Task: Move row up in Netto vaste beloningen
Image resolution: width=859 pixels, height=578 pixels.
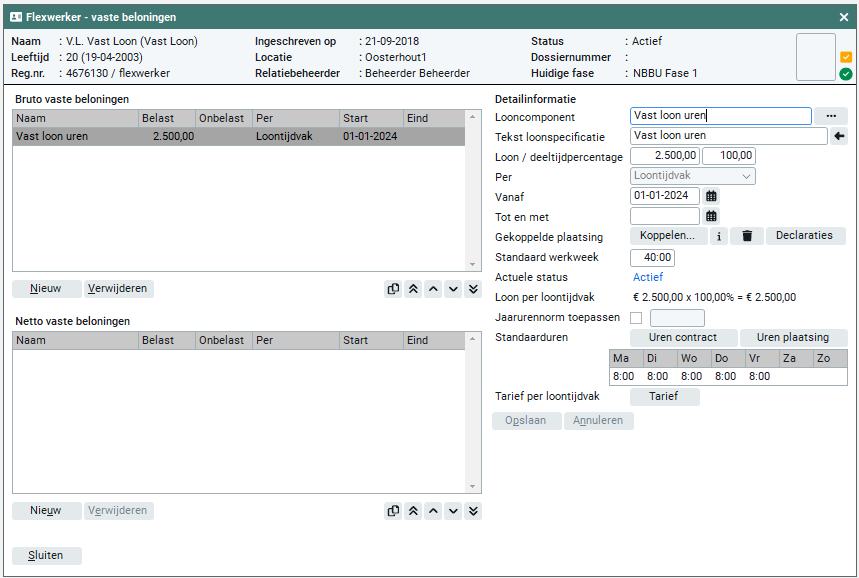Action: (433, 511)
